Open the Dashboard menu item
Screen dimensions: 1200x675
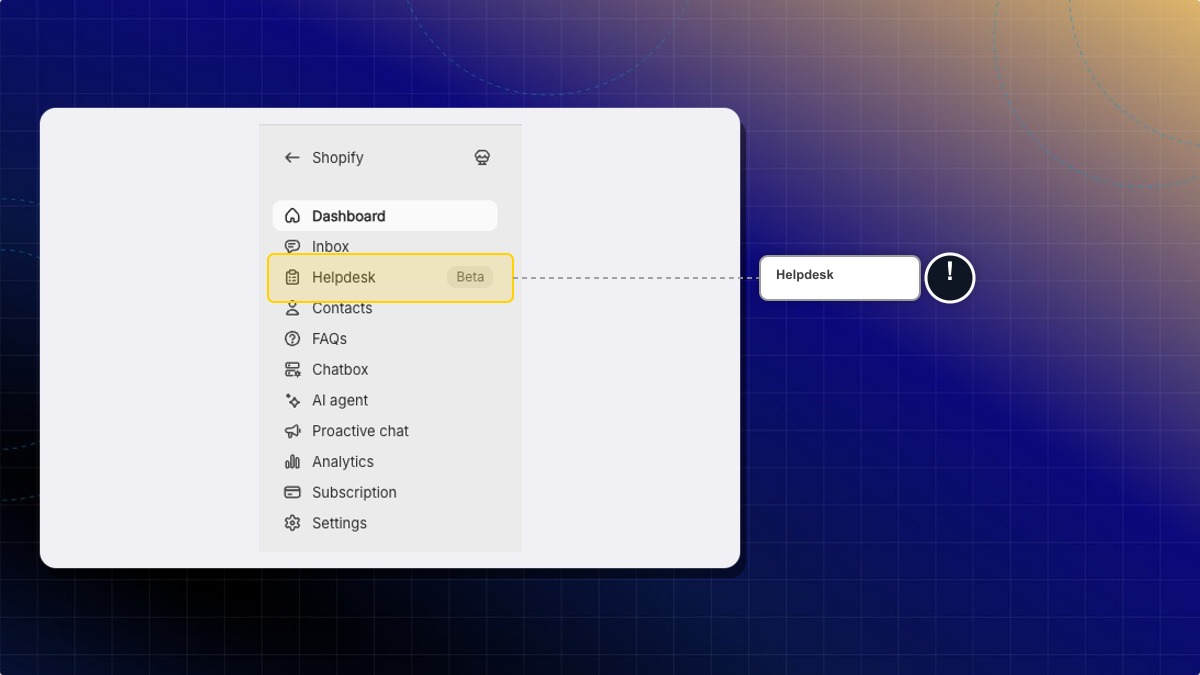385,216
